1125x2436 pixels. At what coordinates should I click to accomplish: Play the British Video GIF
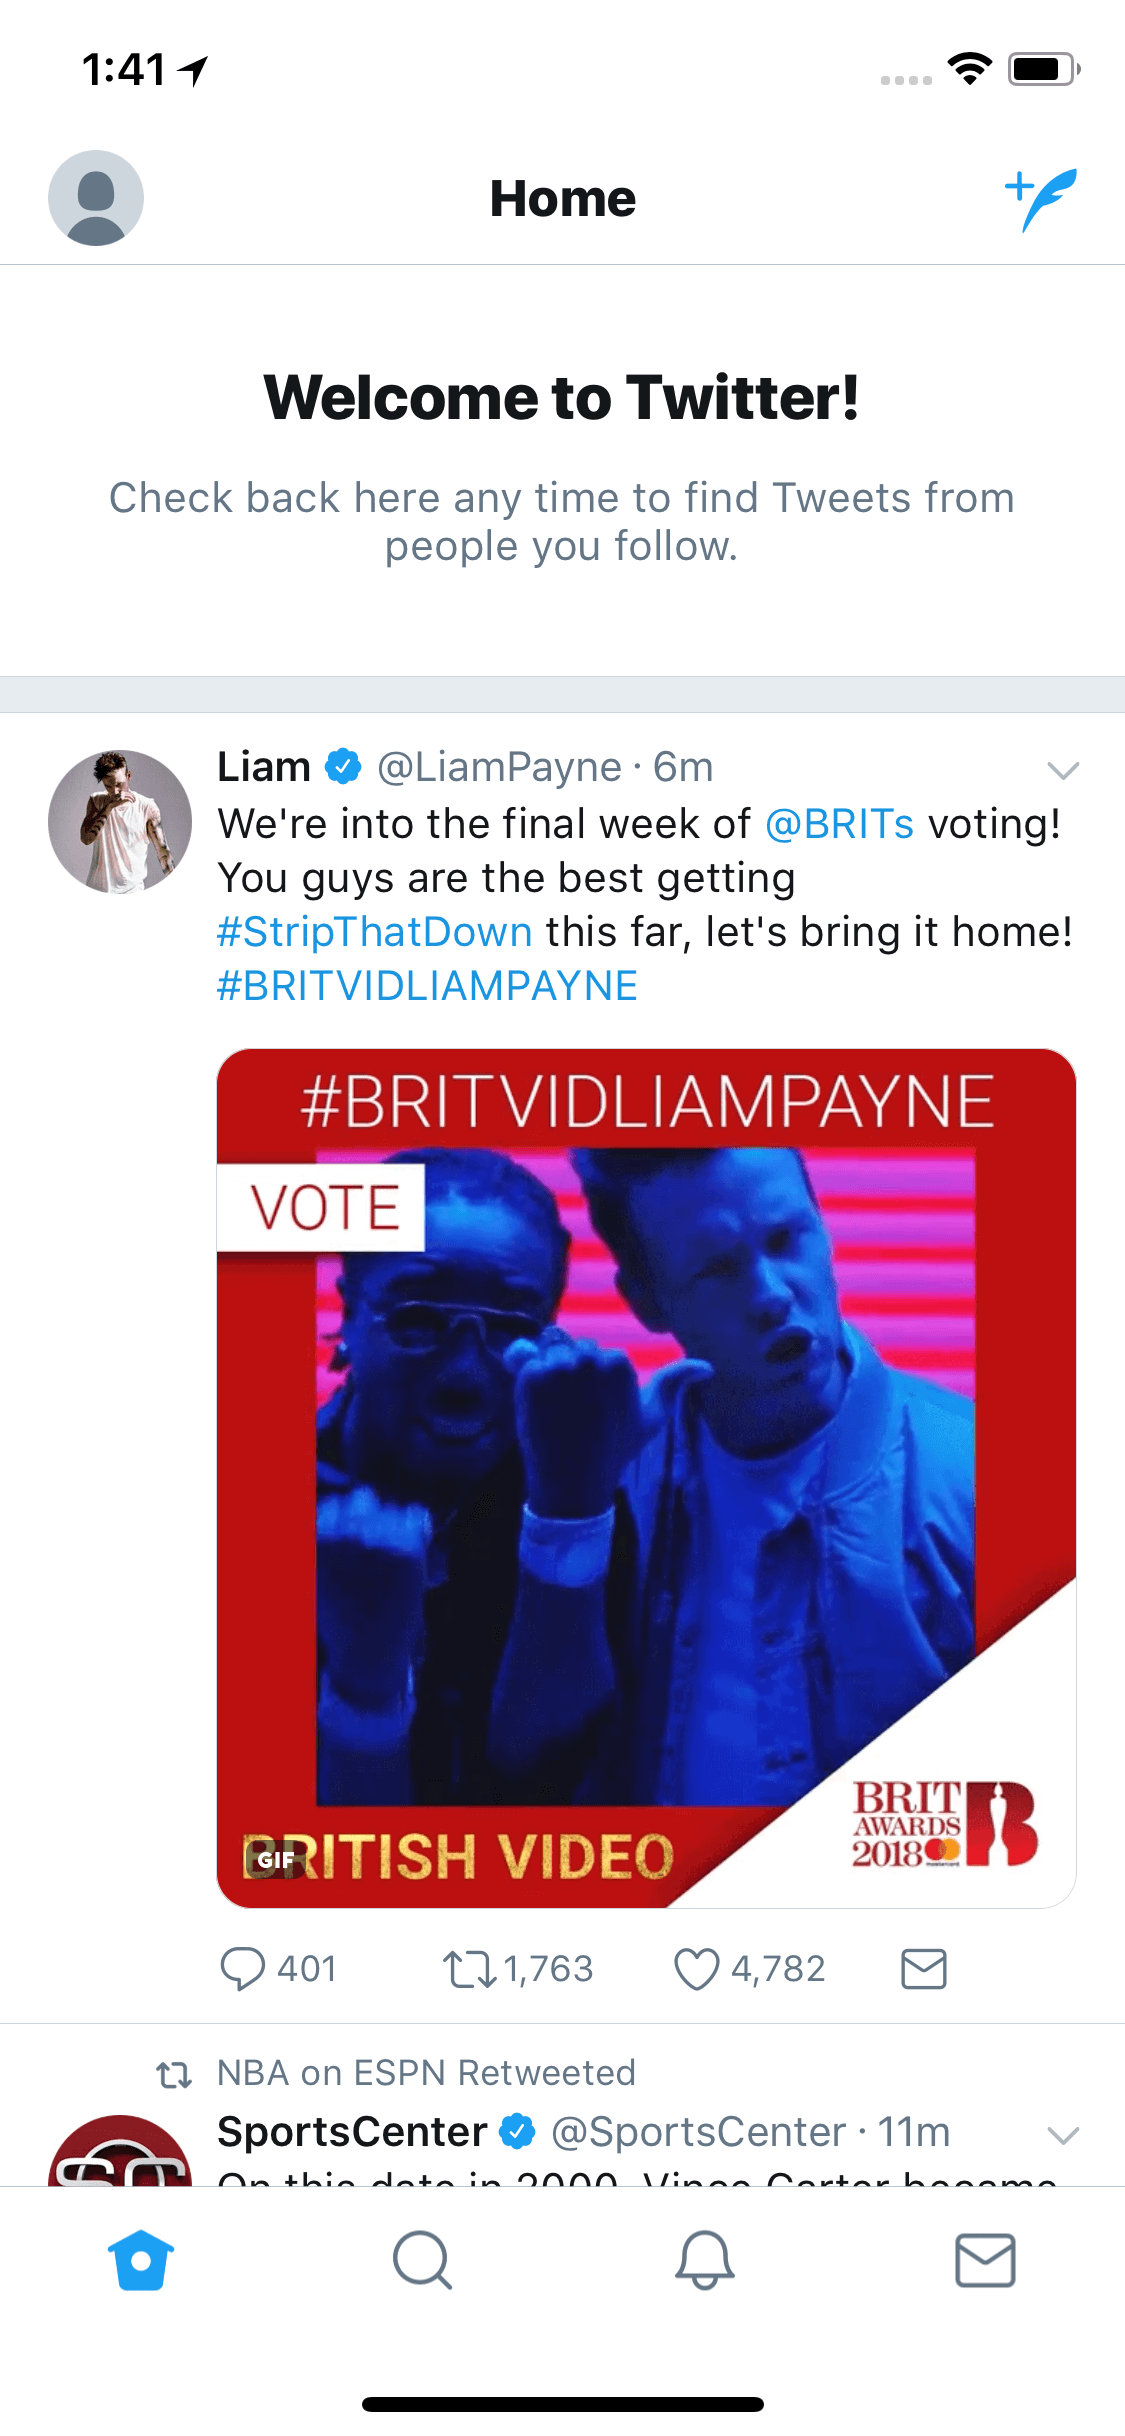646,1478
